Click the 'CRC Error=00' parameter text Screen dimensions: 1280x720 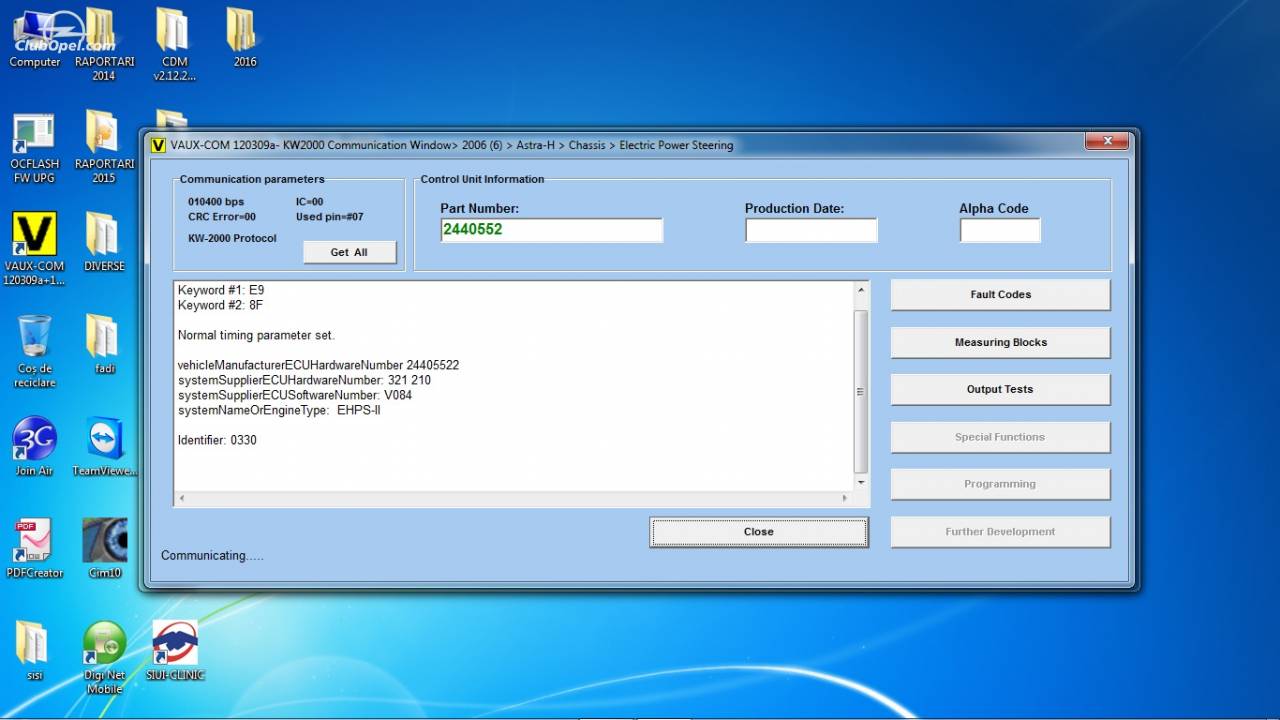pos(222,217)
